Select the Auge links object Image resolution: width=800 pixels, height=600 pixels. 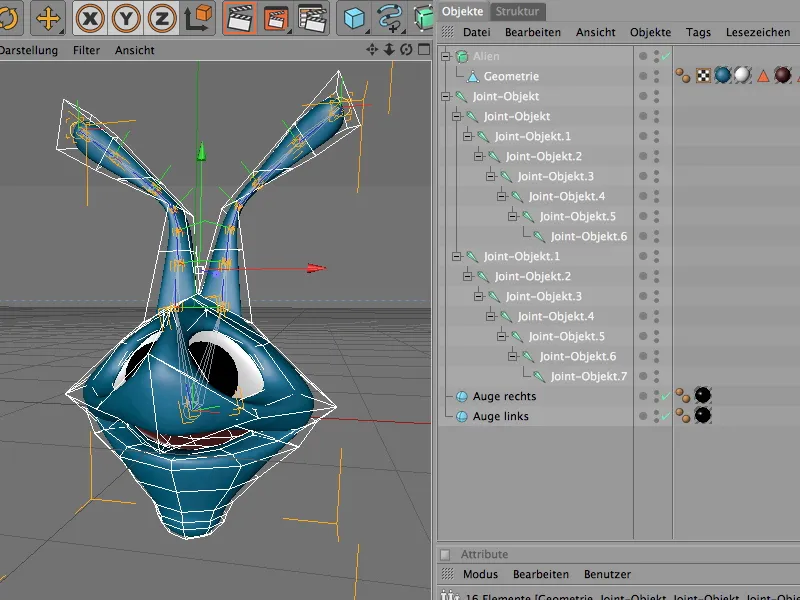(501, 416)
